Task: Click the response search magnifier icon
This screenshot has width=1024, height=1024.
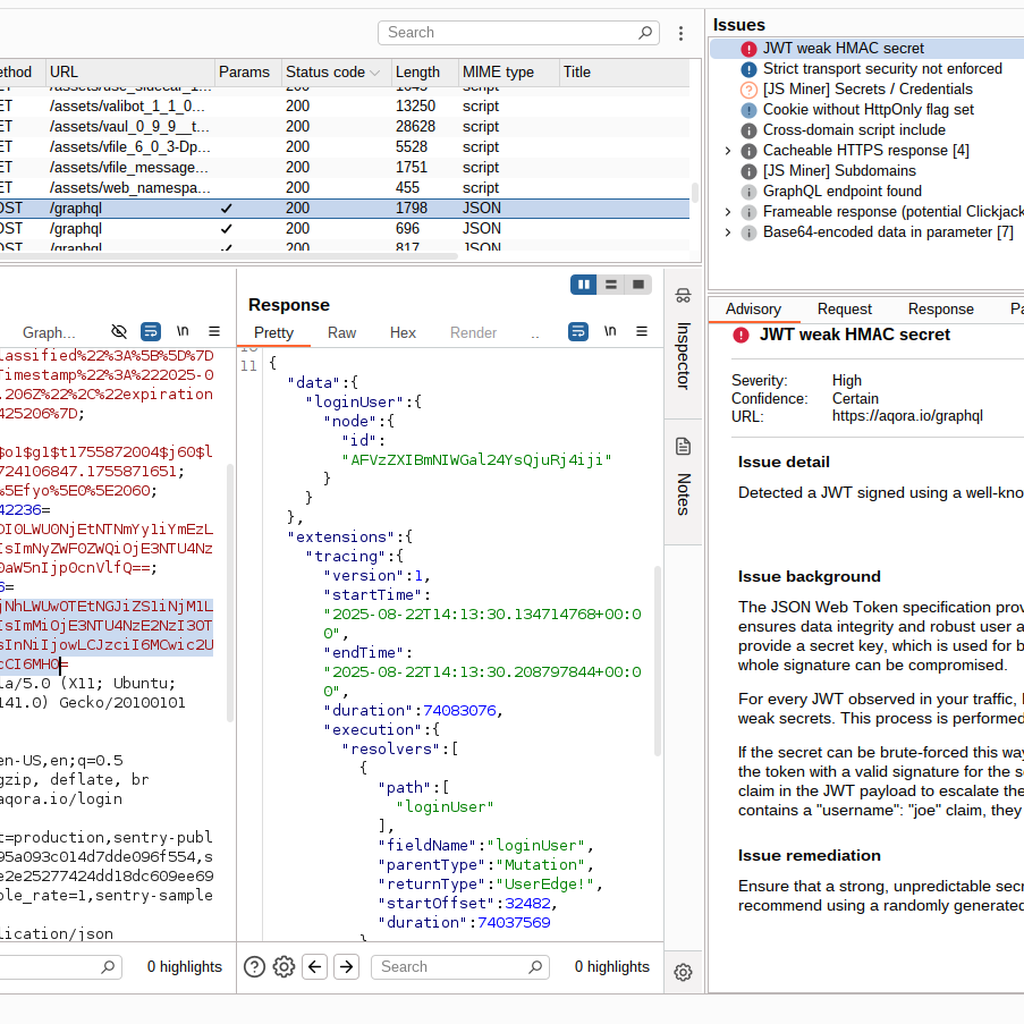Action: point(536,967)
